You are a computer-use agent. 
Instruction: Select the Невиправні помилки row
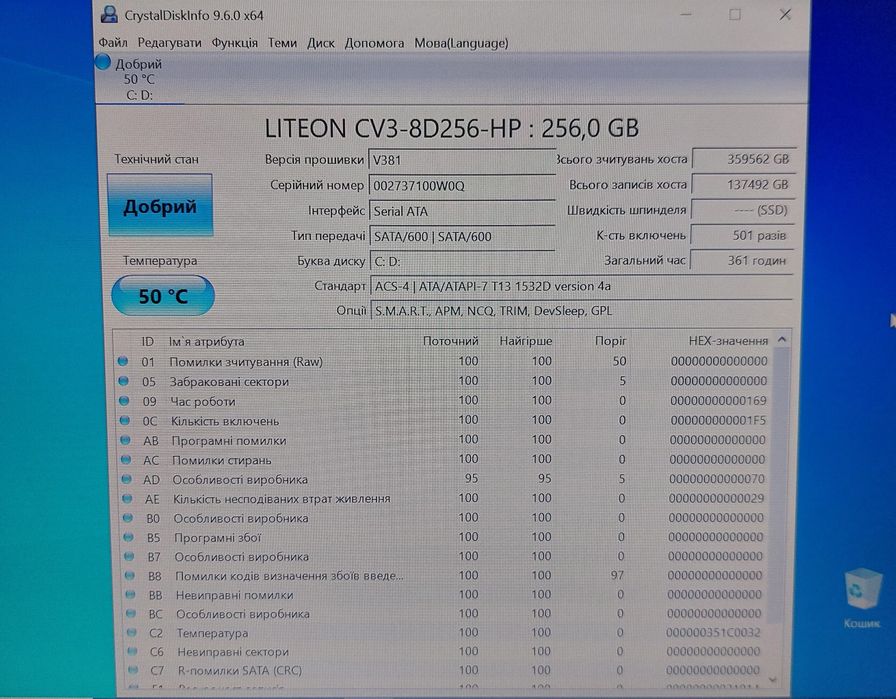click(443, 594)
